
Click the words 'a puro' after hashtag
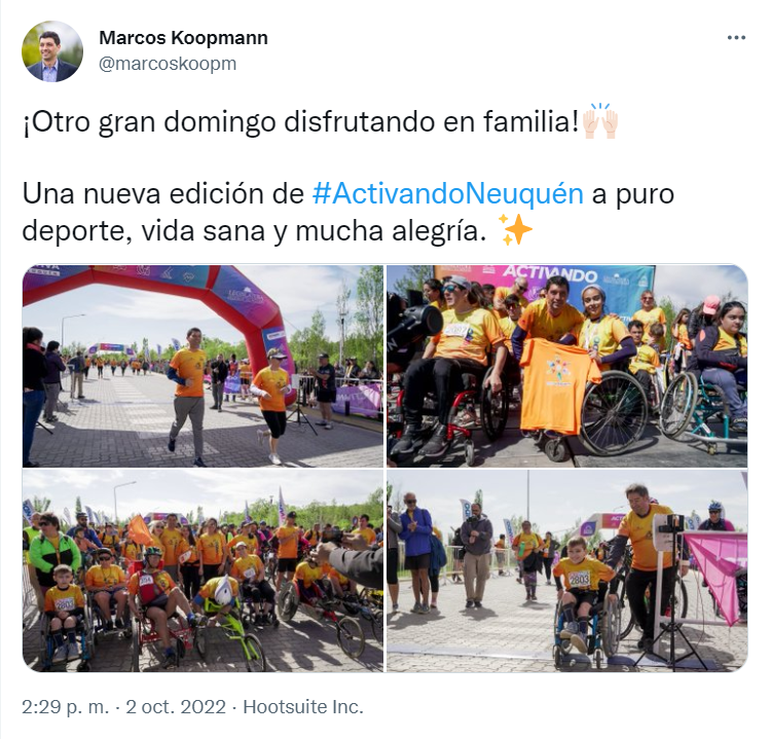[633, 194]
